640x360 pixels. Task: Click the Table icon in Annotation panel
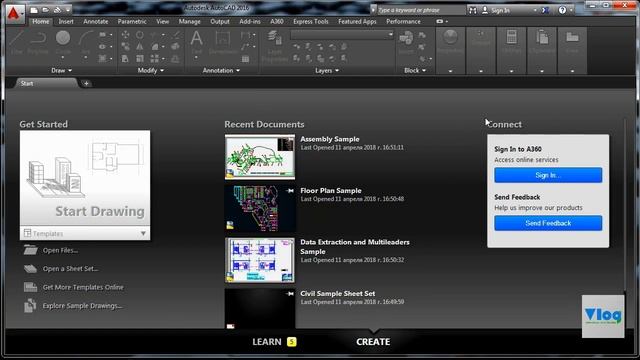point(245,59)
